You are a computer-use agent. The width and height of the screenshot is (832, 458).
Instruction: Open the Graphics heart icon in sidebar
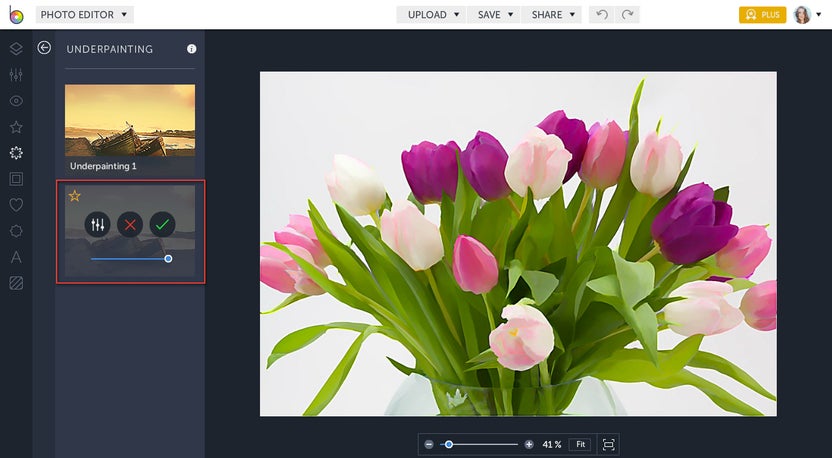tap(16, 205)
